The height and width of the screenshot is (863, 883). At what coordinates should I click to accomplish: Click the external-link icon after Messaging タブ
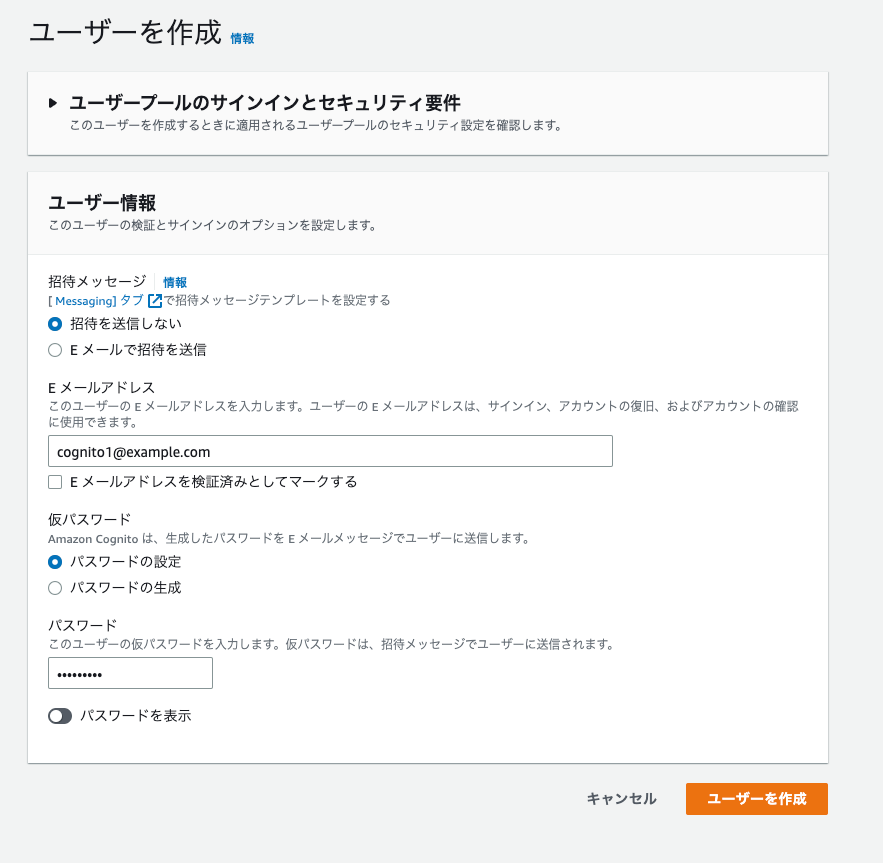coord(152,299)
